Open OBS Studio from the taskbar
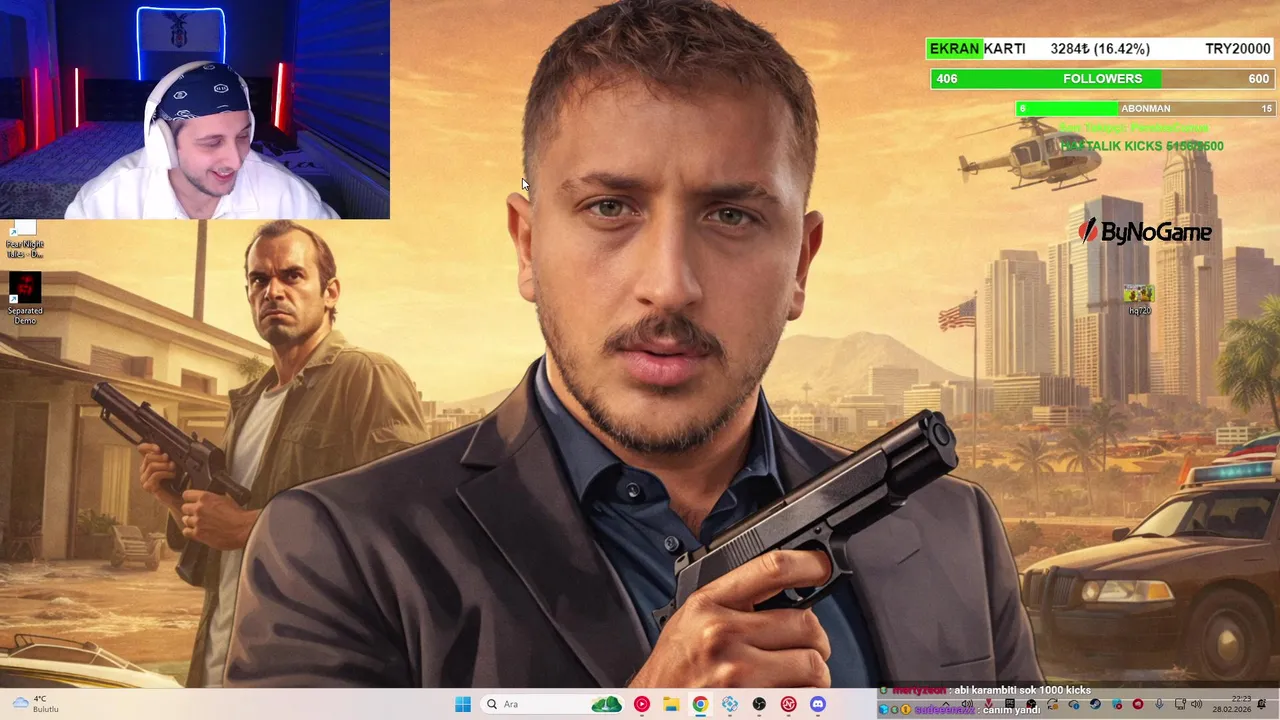1280x720 pixels. coord(759,704)
